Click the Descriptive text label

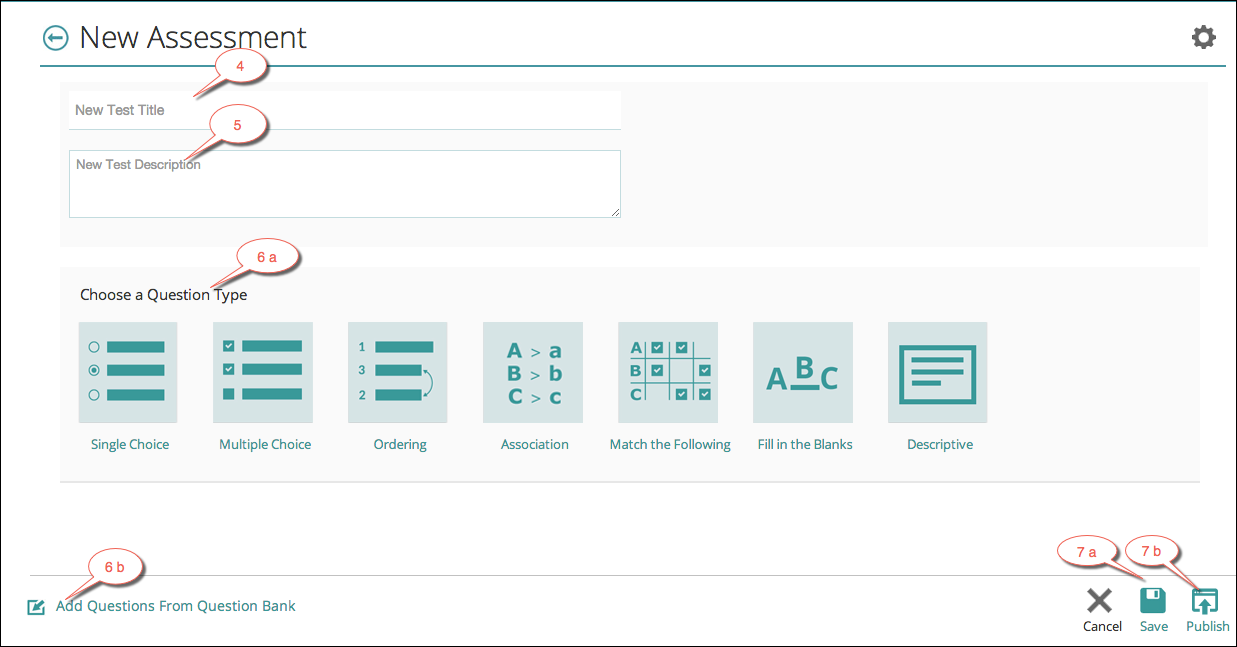click(x=940, y=444)
